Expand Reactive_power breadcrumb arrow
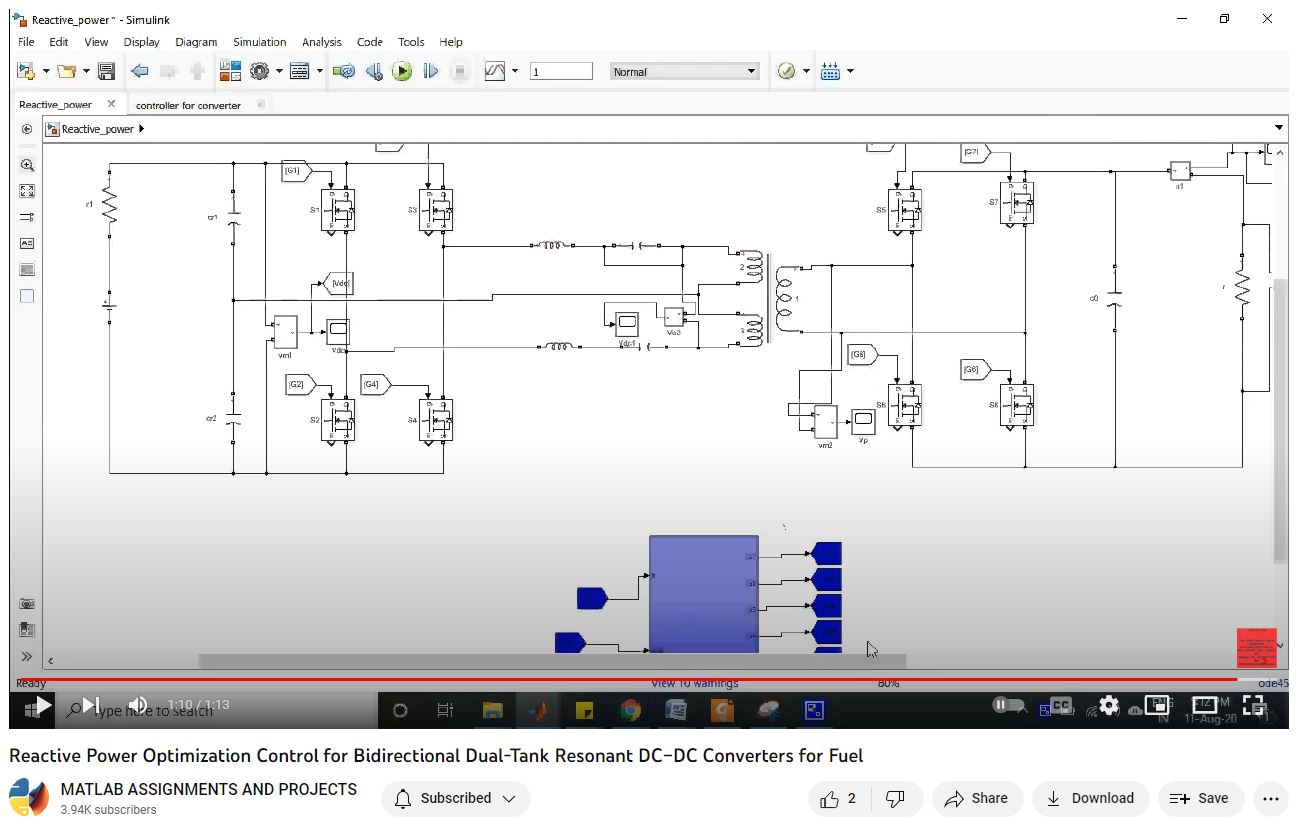This screenshot has width=1297, height=828. 141,129
